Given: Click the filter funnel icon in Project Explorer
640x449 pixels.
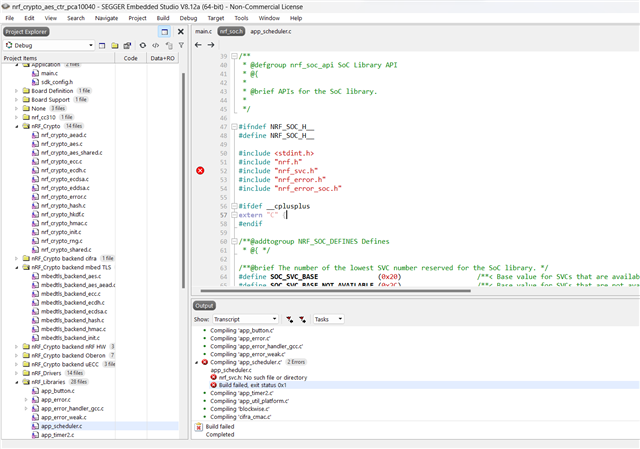Looking at the screenshot, I should [x=181, y=45].
